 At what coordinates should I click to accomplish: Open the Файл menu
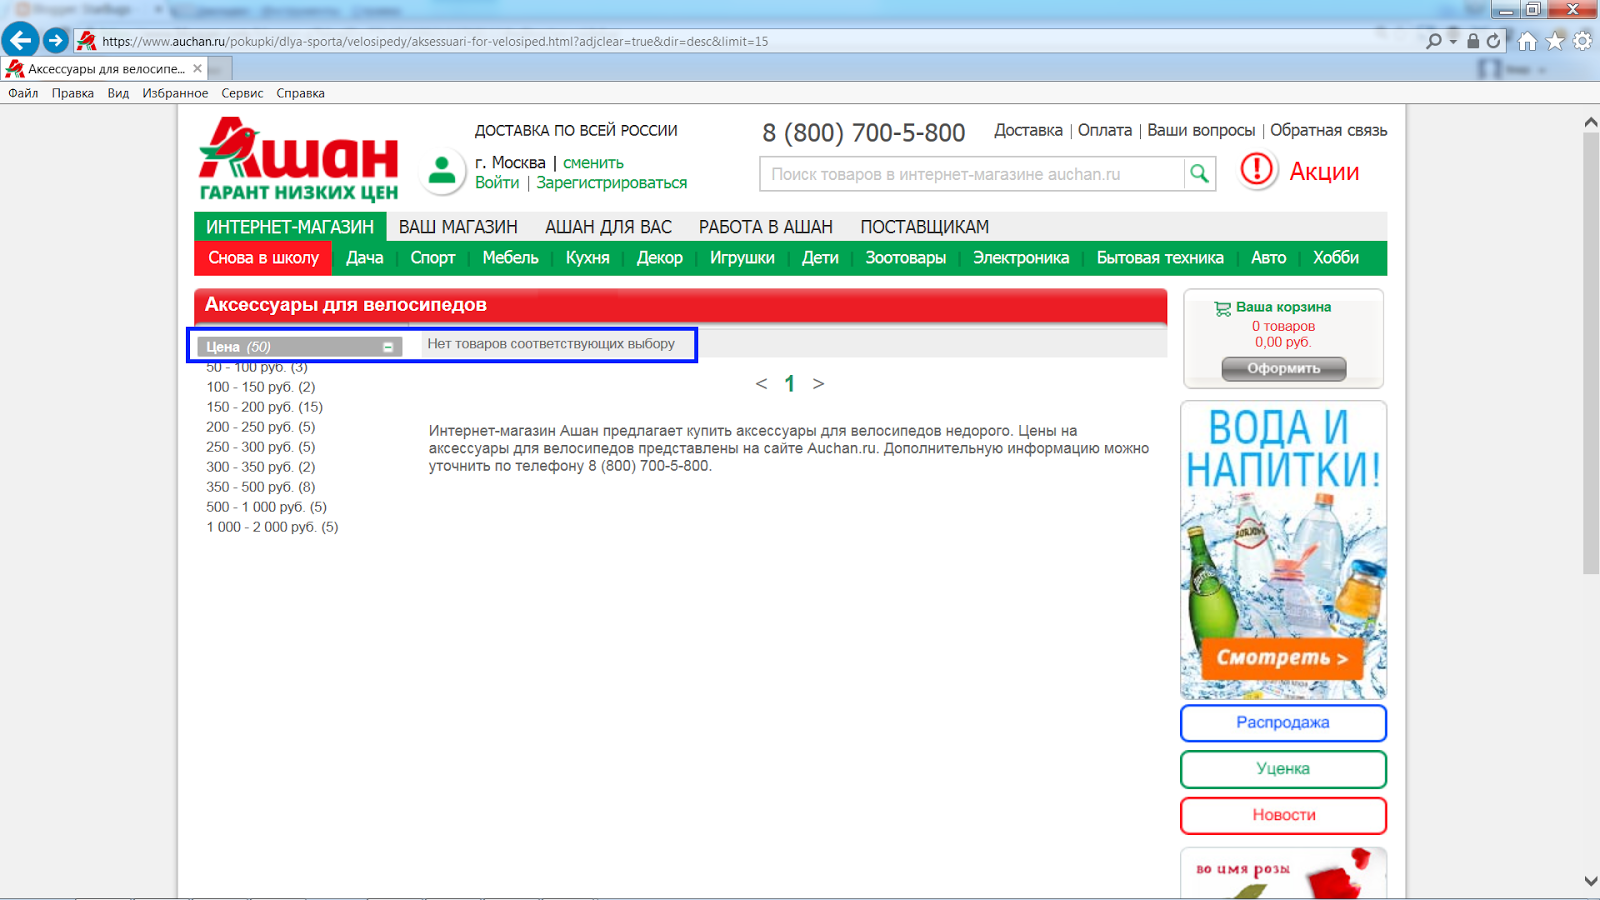pyautogui.click(x=23, y=93)
